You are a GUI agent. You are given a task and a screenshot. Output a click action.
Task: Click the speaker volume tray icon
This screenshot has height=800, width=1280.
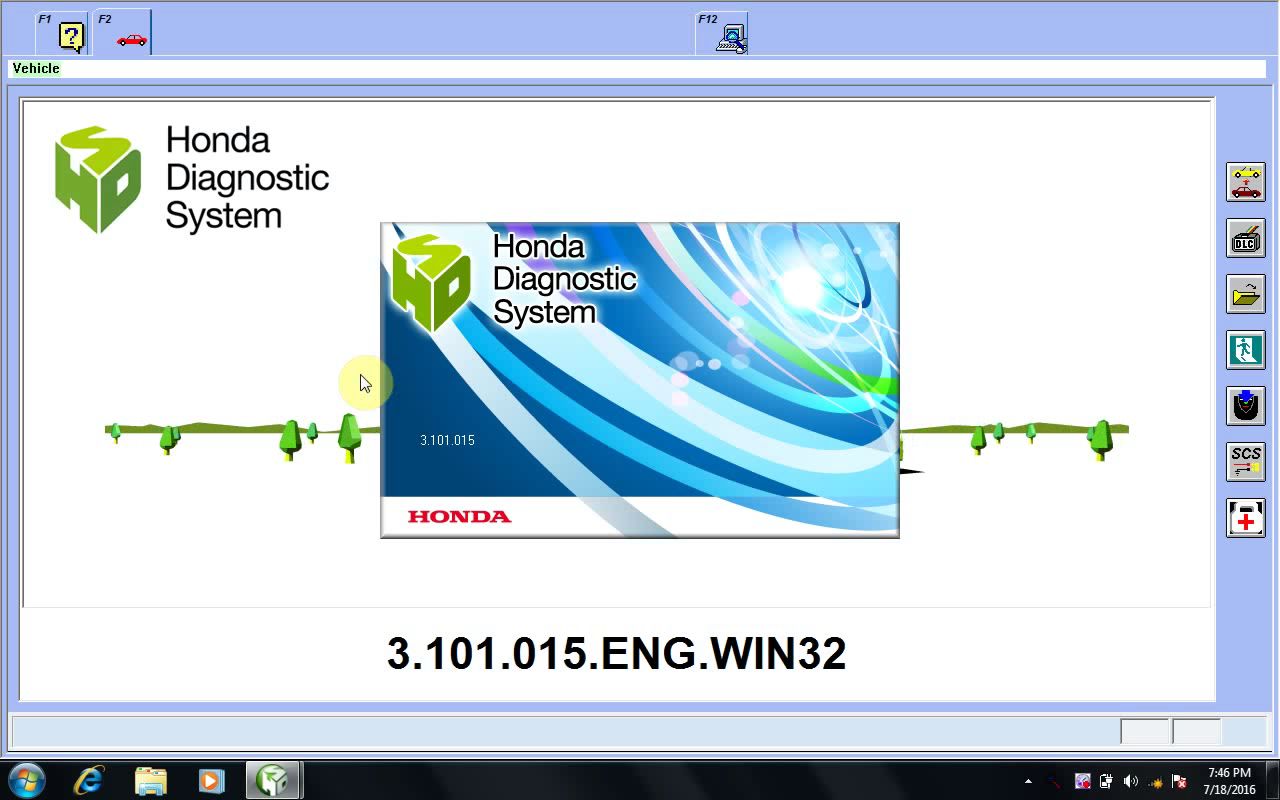point(1131,781)
